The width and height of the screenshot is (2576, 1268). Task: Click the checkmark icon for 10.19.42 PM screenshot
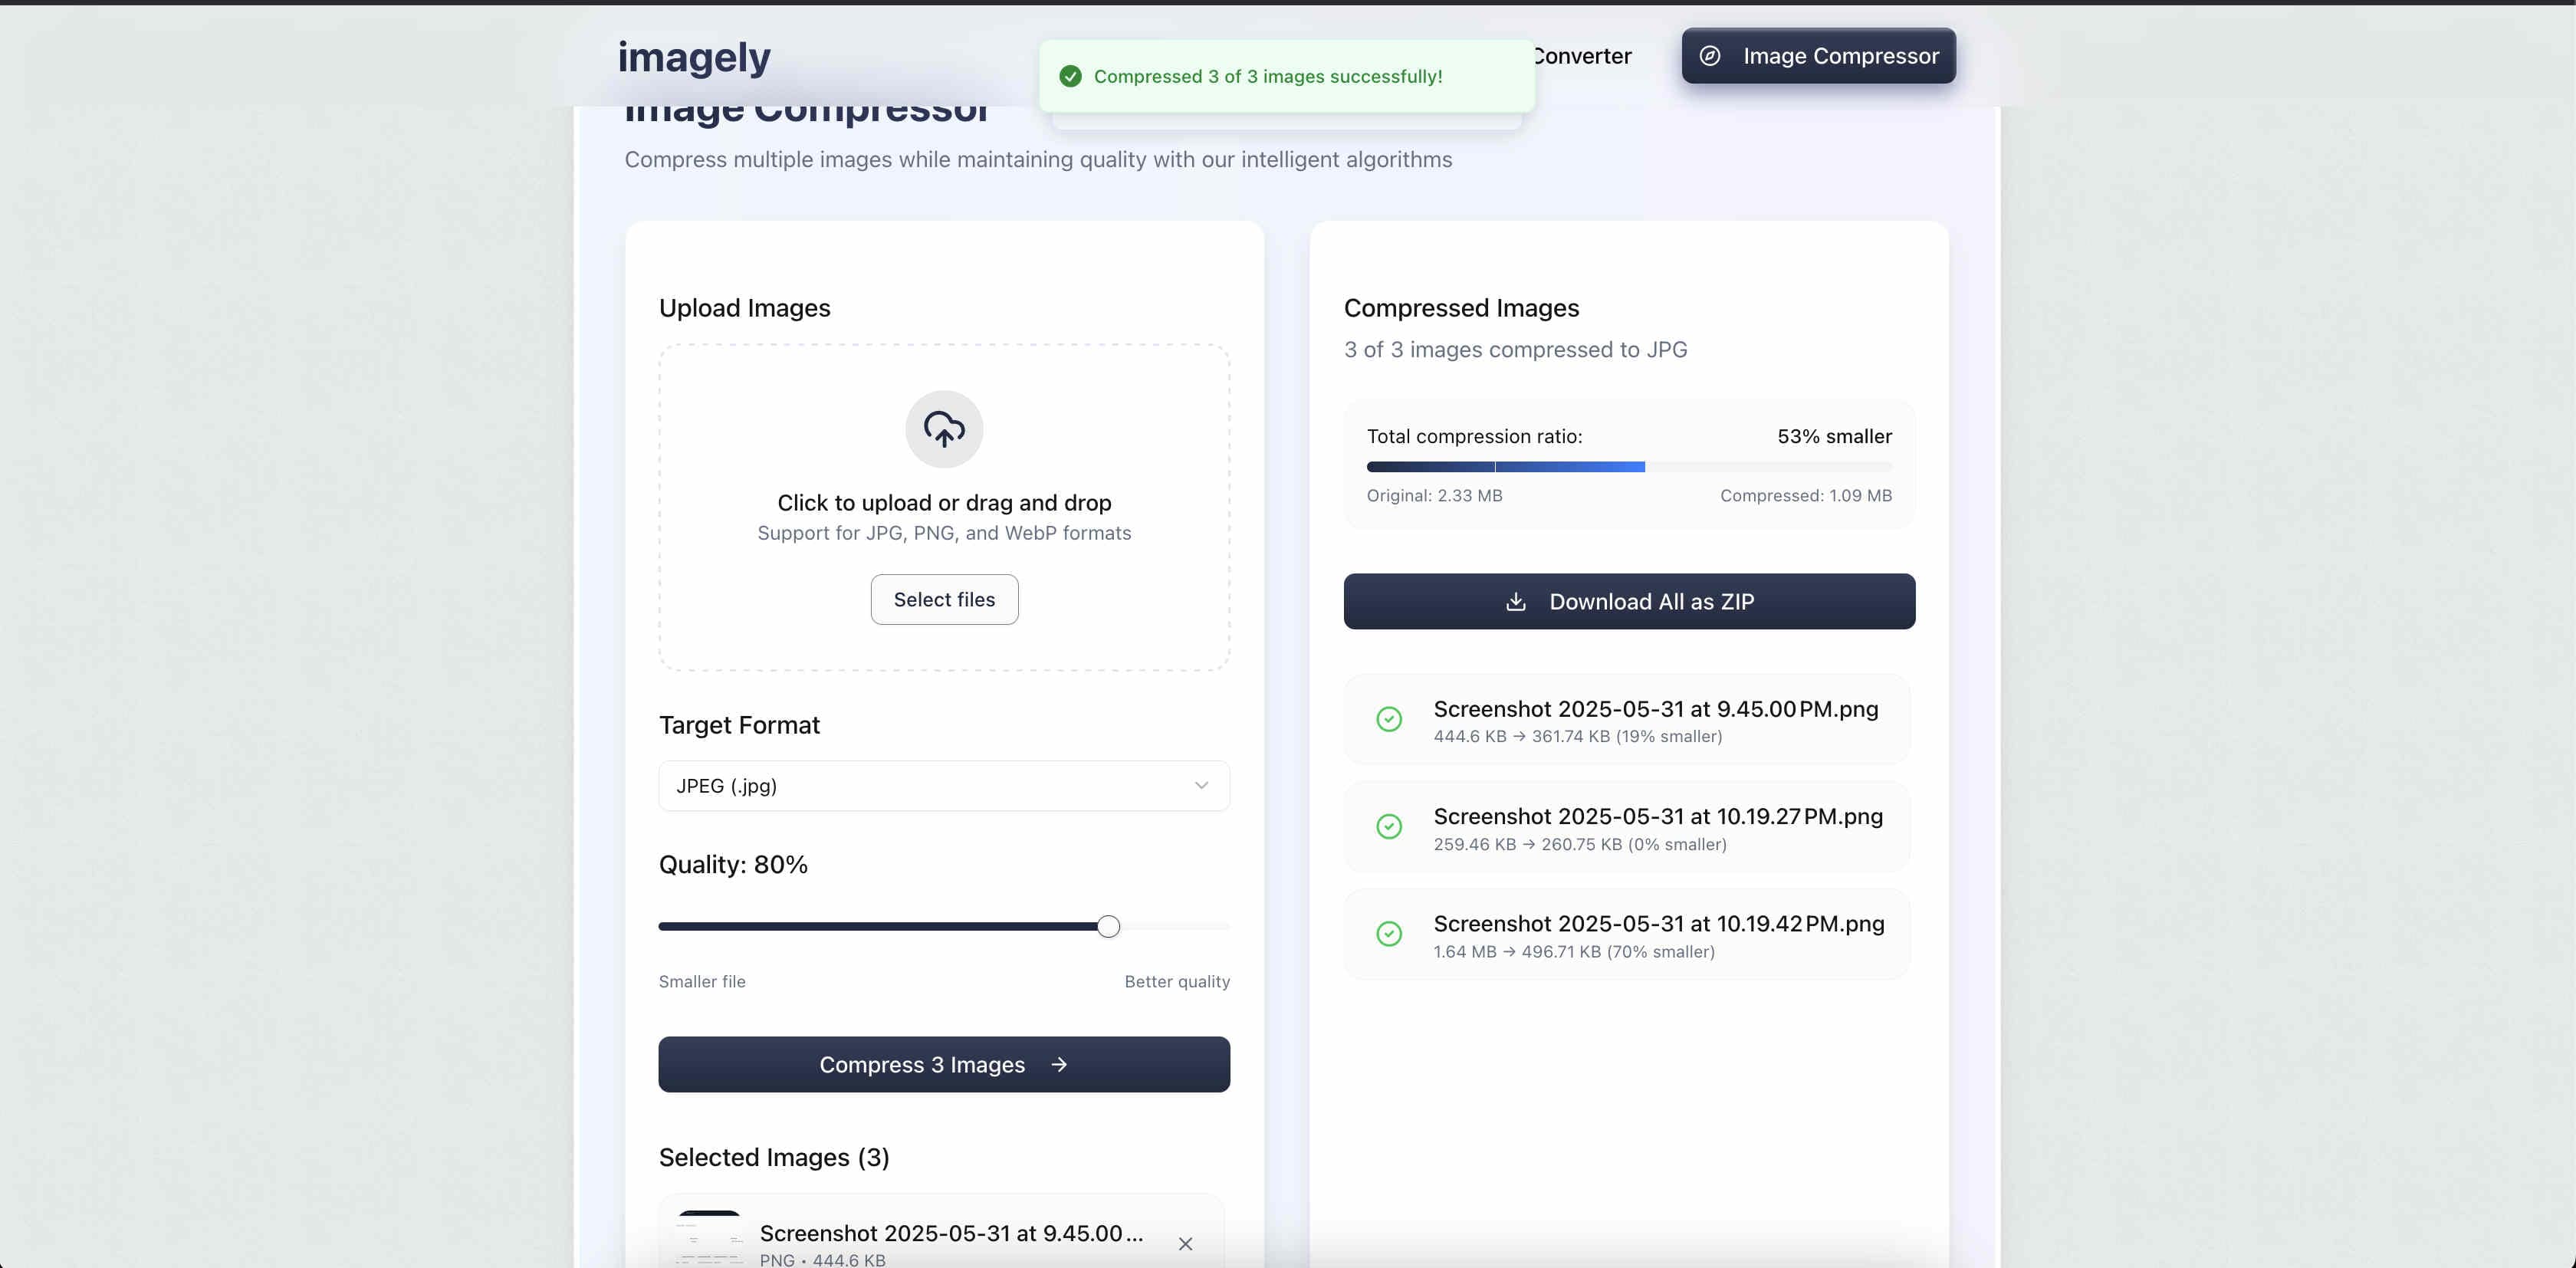click(1389, 934)
